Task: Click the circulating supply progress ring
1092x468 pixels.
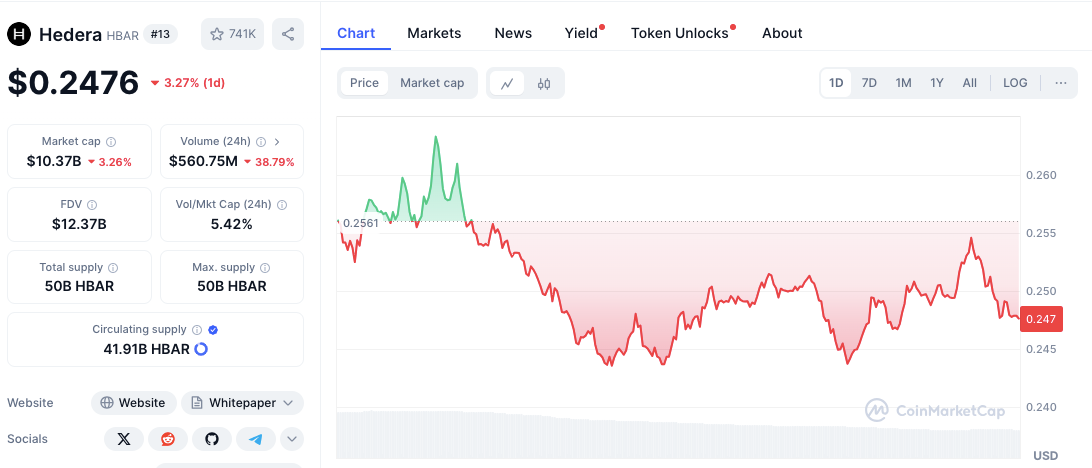Action: click(201, 349)
